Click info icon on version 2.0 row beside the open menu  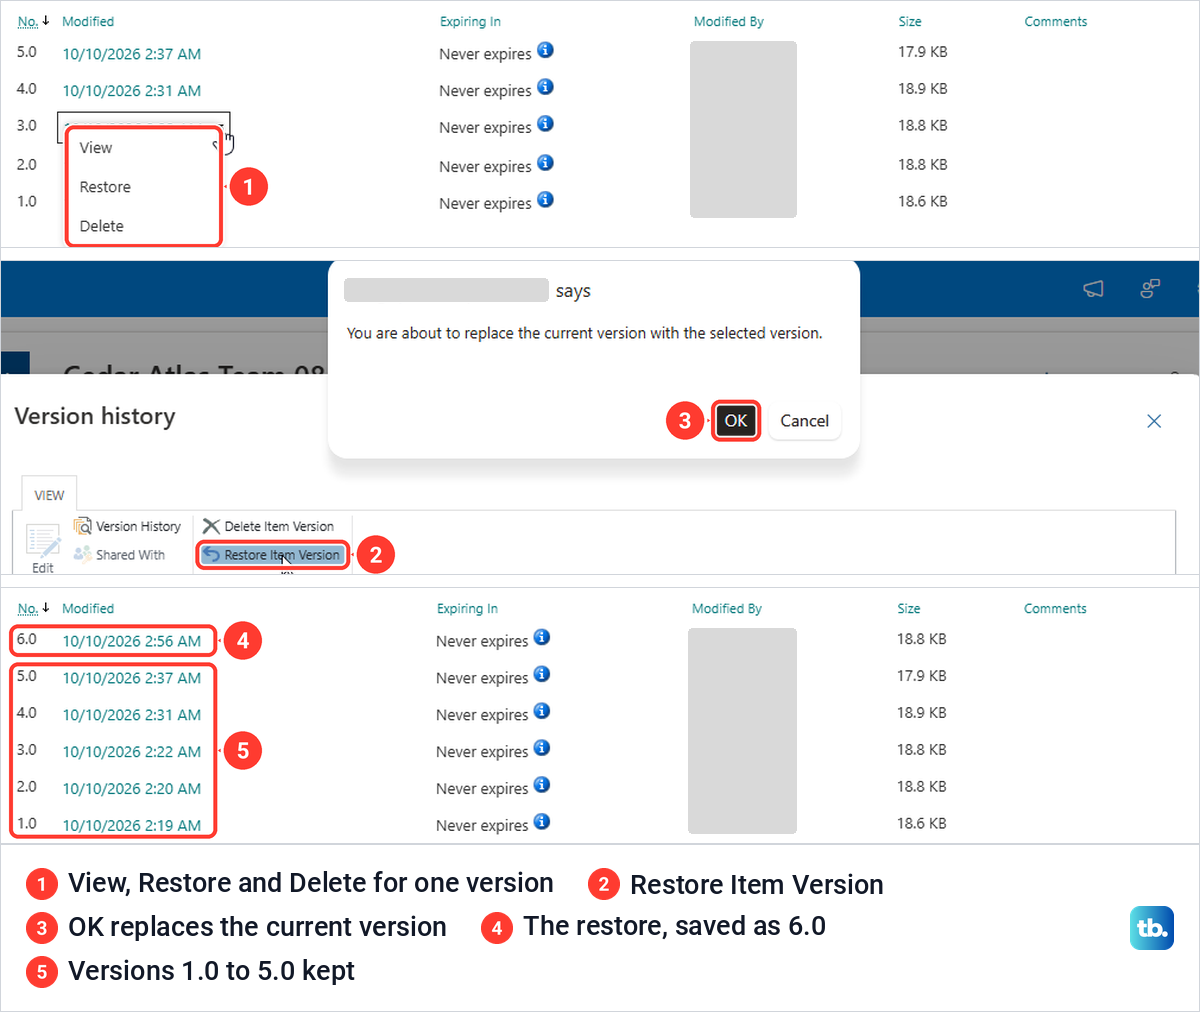[x=545, y=163]
